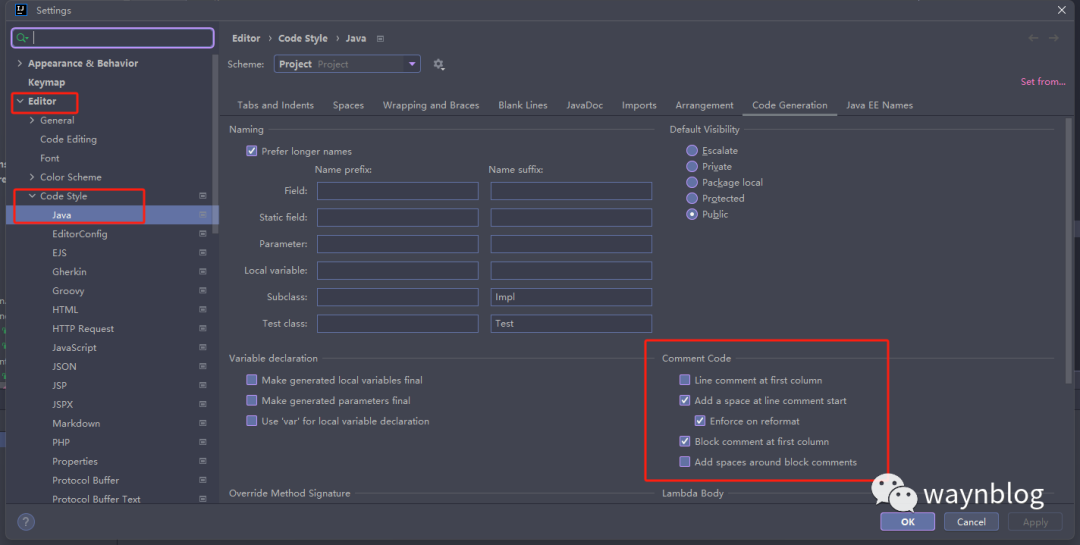Open the Imports tab
Image resolution: width=1080 pixels, height=545 pixels.
(639, 105)
